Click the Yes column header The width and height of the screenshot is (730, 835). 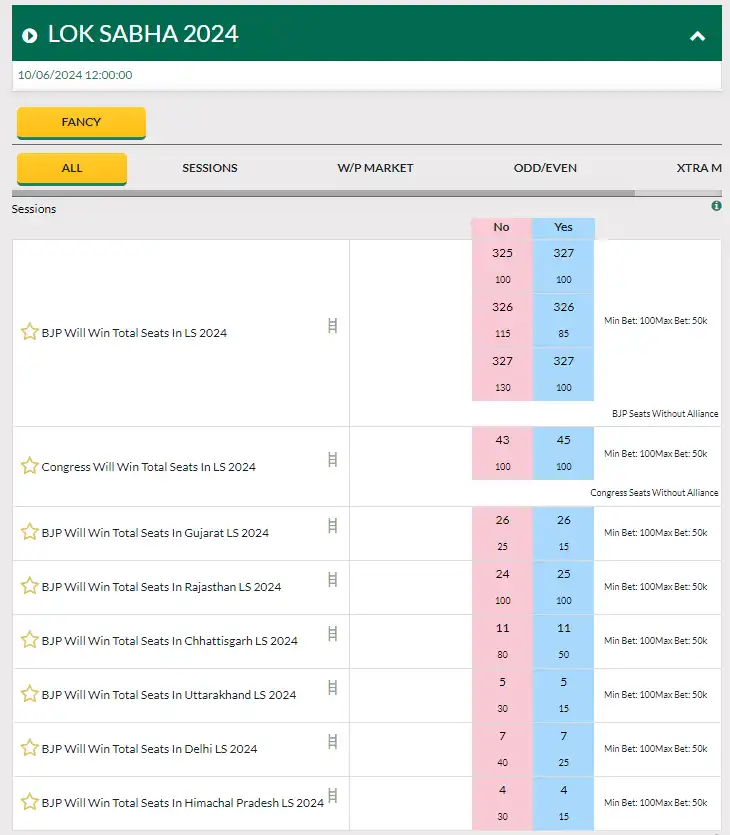point(563,227)
